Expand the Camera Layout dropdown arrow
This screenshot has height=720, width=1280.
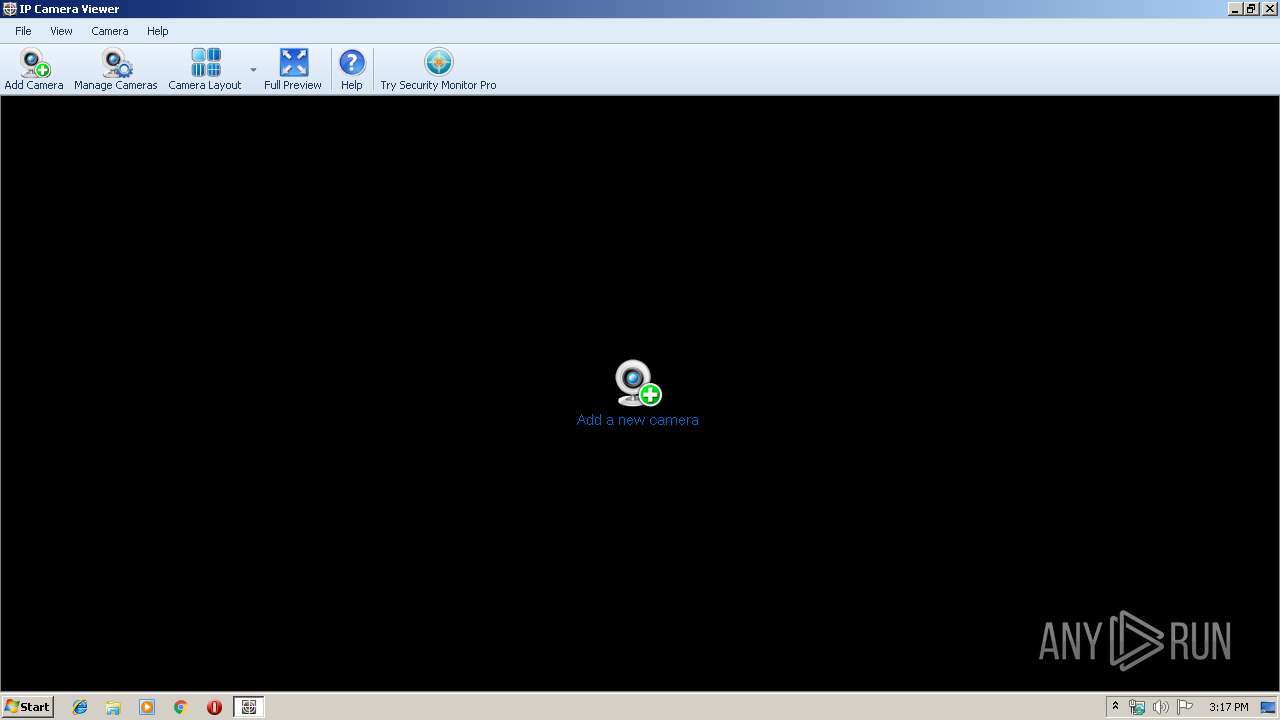pyautogui.click(x=253, y=70)
